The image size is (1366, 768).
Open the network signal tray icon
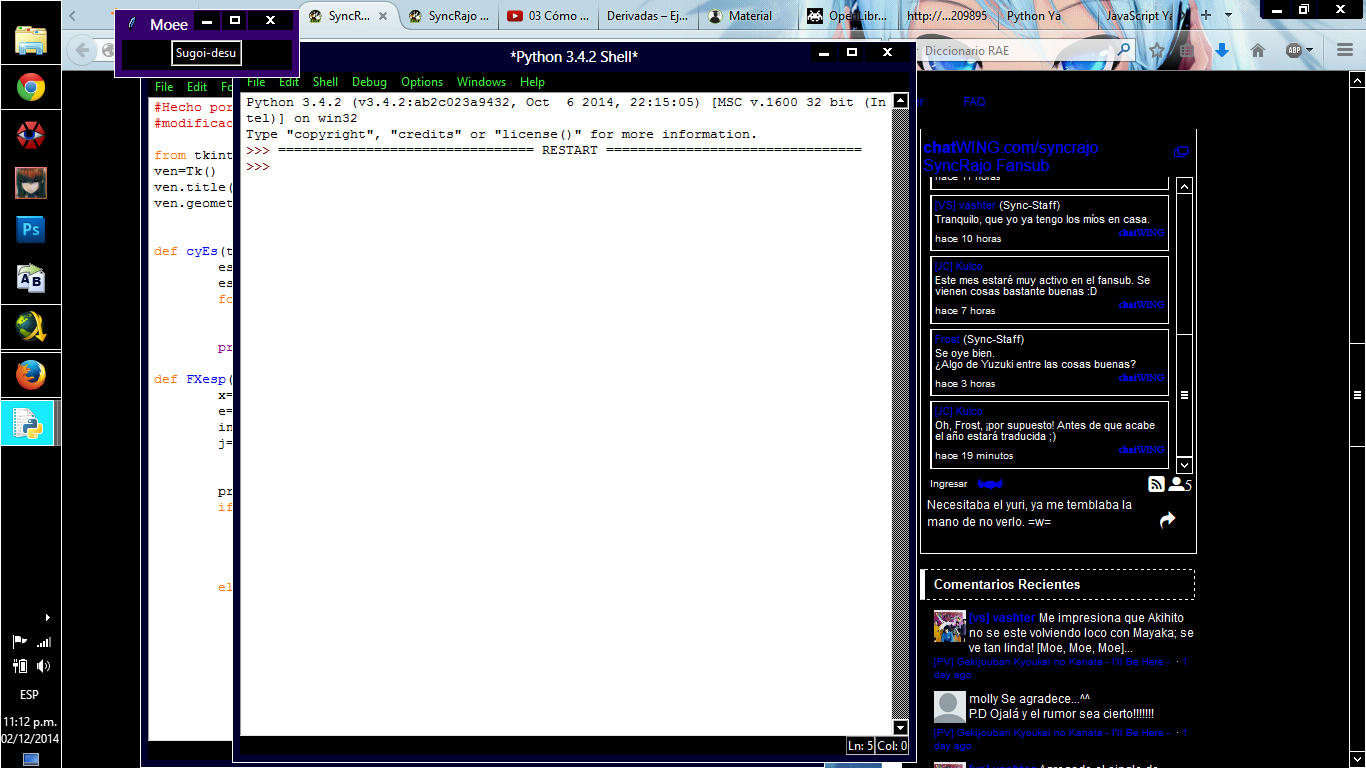coord(43,642)
